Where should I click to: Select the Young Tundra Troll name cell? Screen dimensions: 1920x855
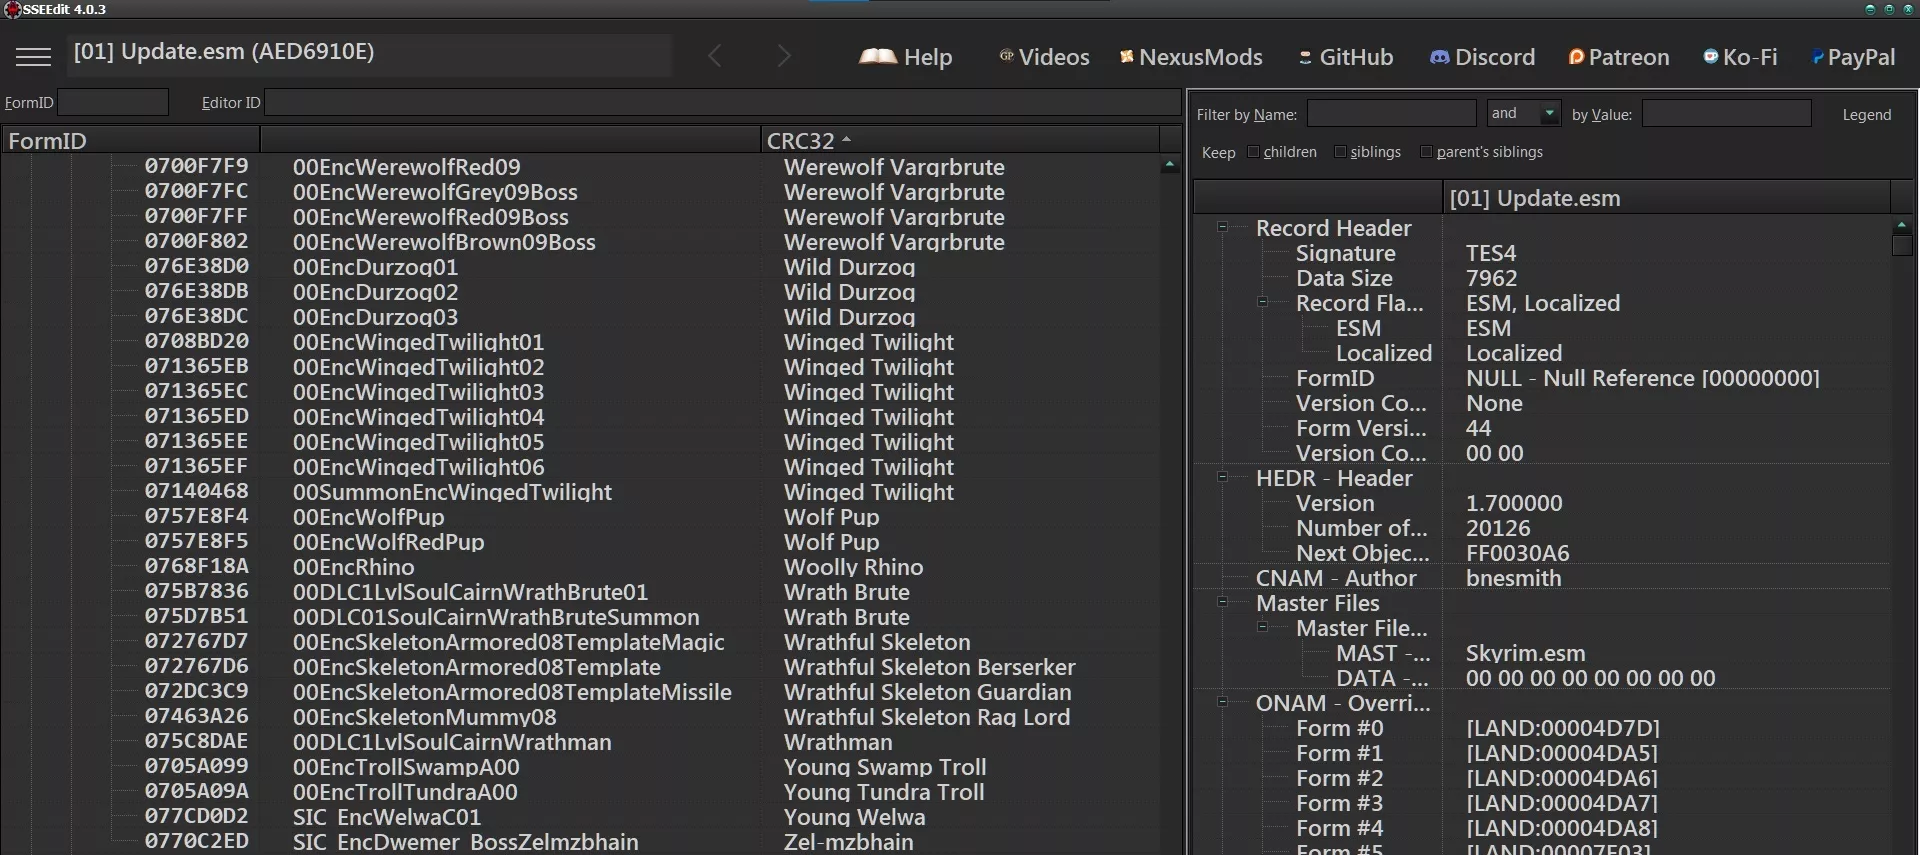point(884,792)
